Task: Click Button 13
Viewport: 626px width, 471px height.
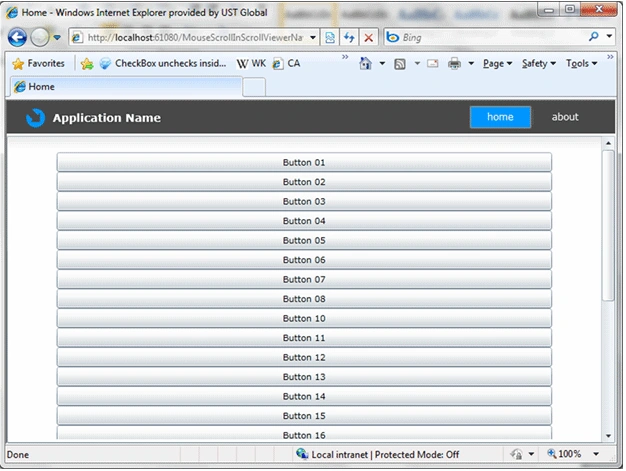Action: point(304,377)
